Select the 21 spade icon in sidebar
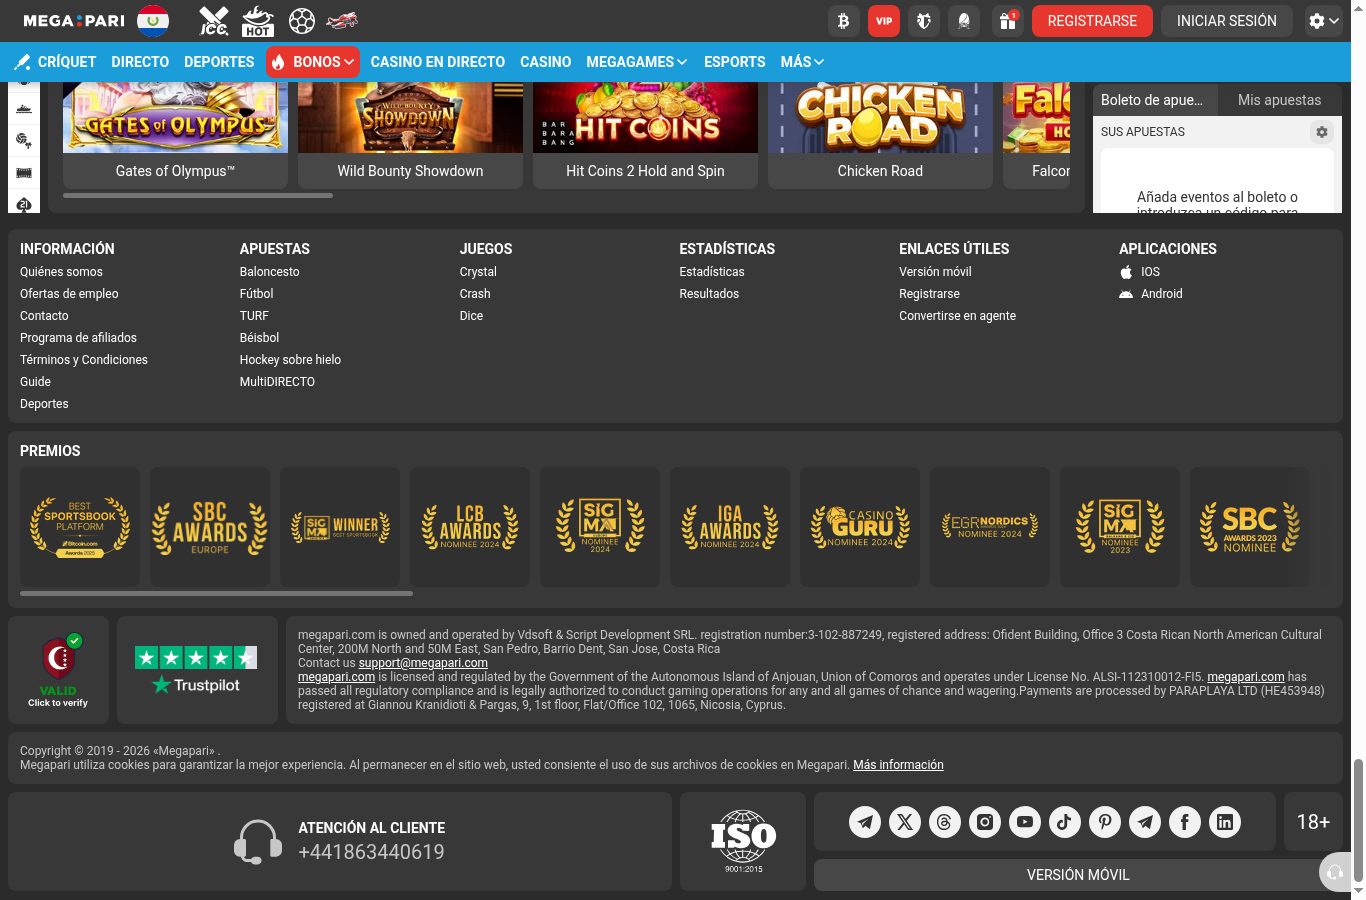Screen dimensions: 1366x900 click(24, 204)
